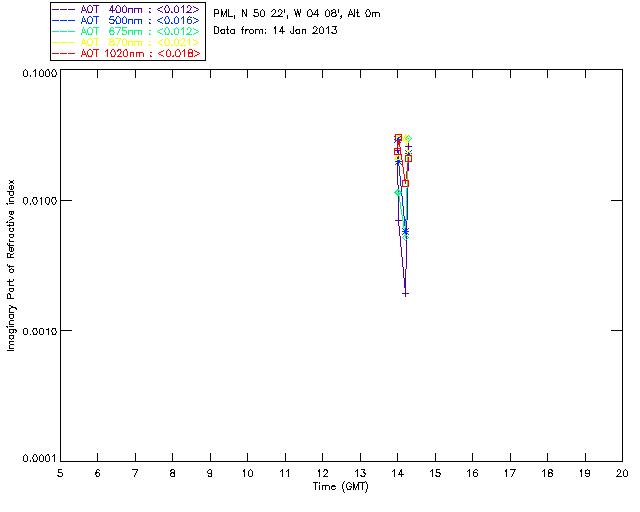The width and height of the screenshot is (640, 512).
Task: Select the AOT 870nm legend entry
Action: coord(127,42)
